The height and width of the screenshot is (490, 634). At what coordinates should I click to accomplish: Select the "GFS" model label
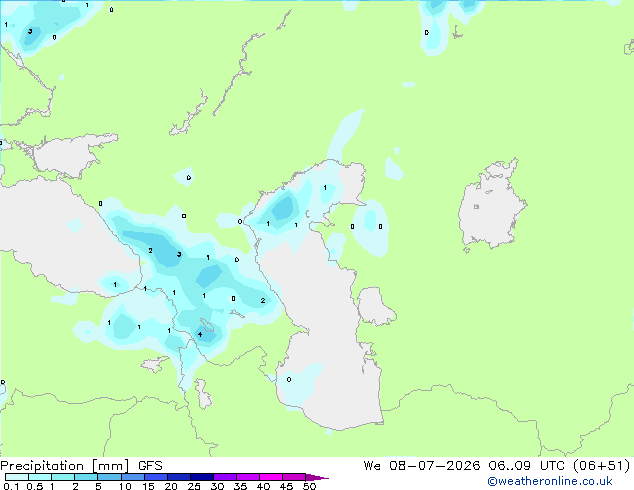150,466
